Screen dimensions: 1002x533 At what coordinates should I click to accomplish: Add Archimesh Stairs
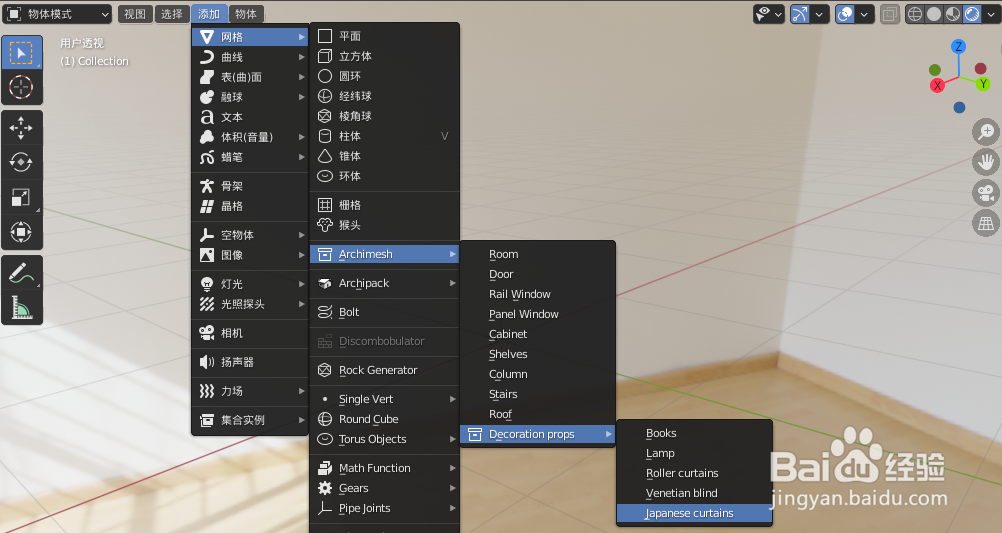pos(537,394)
